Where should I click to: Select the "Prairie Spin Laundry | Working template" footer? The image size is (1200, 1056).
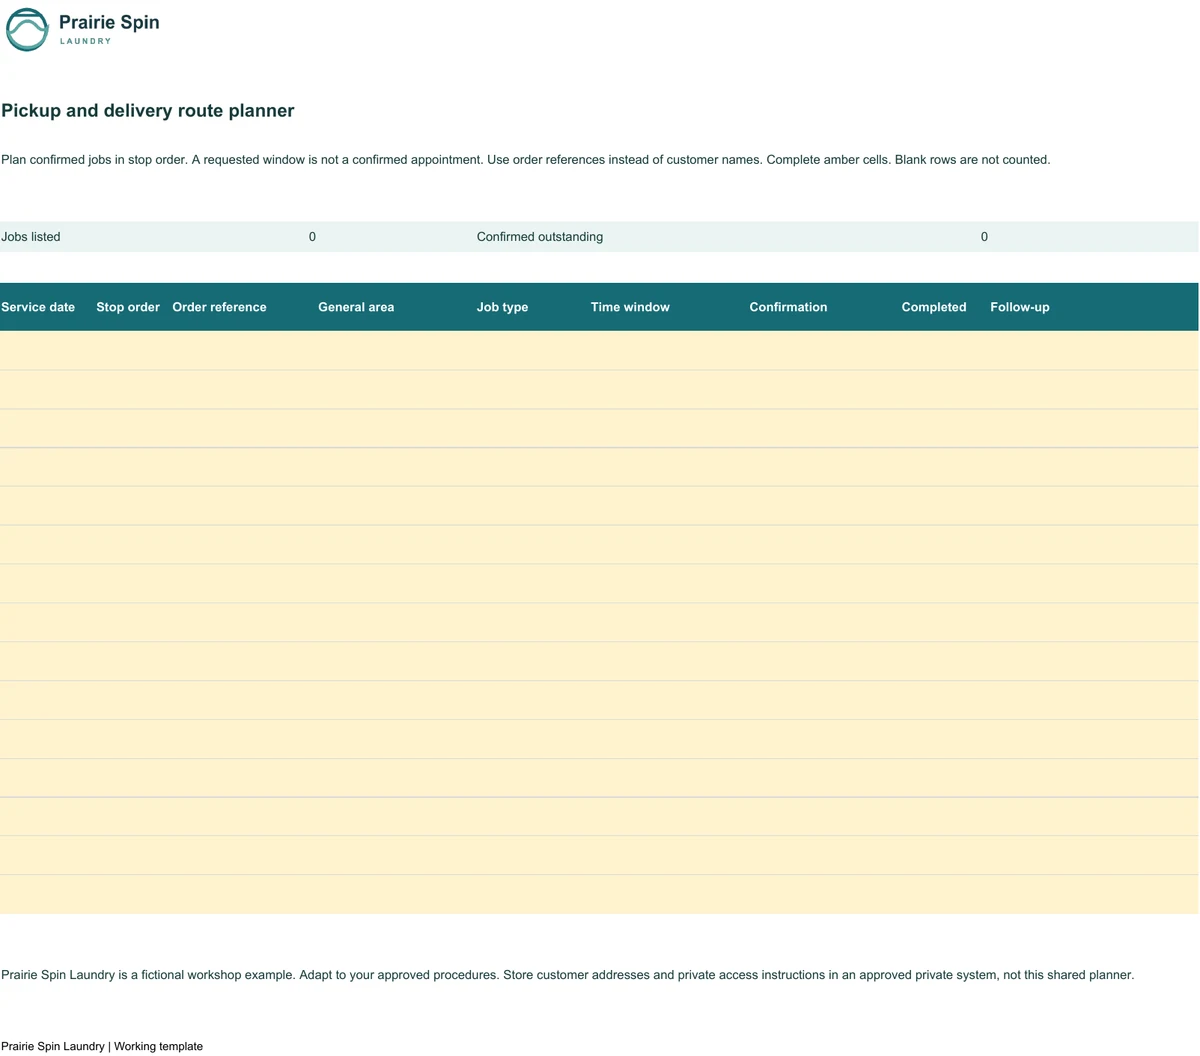[102, 1046]
